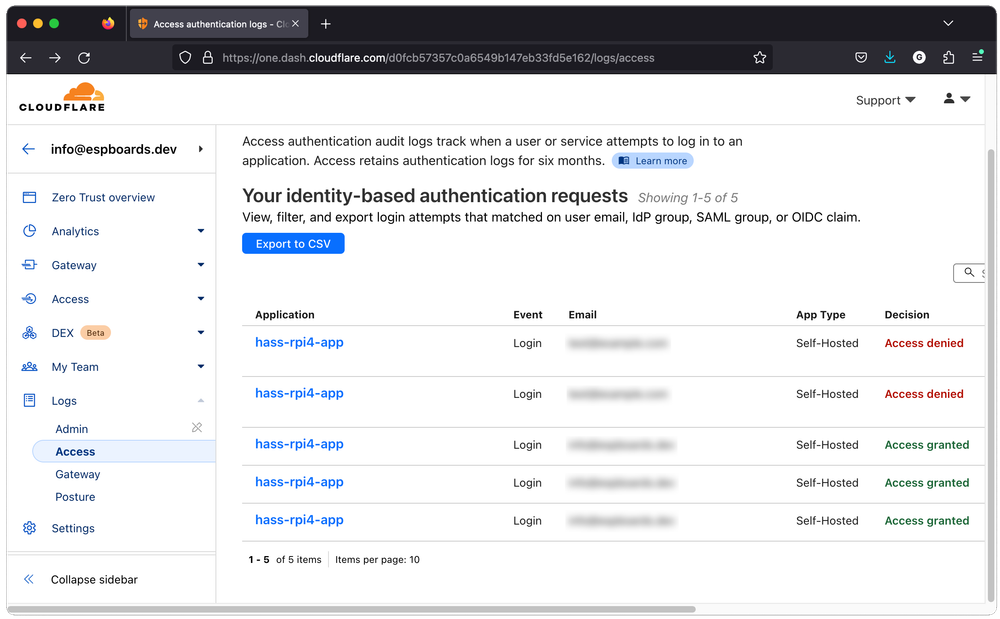This screenshot has width=1000, height=619.
Task: Collapse the Logs sidebar section
Action: (201, 401)
